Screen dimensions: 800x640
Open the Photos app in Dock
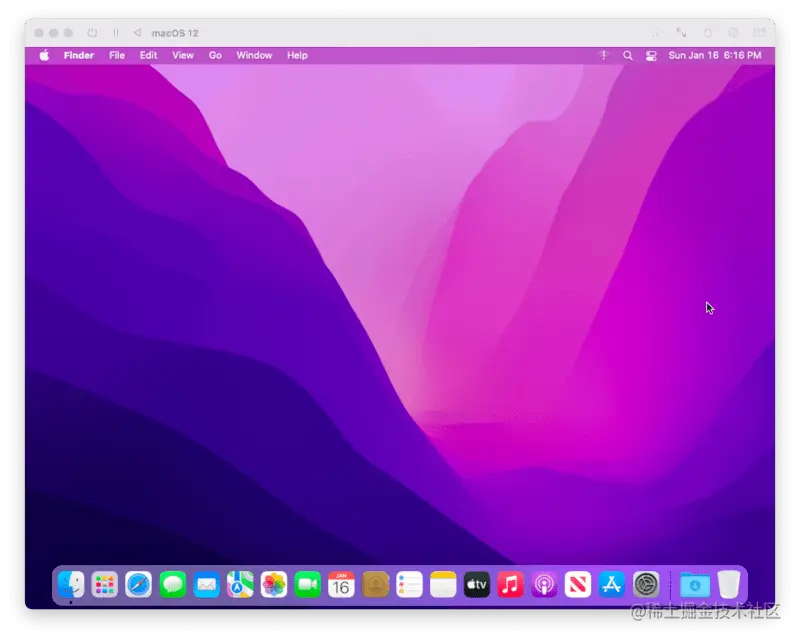273,584
